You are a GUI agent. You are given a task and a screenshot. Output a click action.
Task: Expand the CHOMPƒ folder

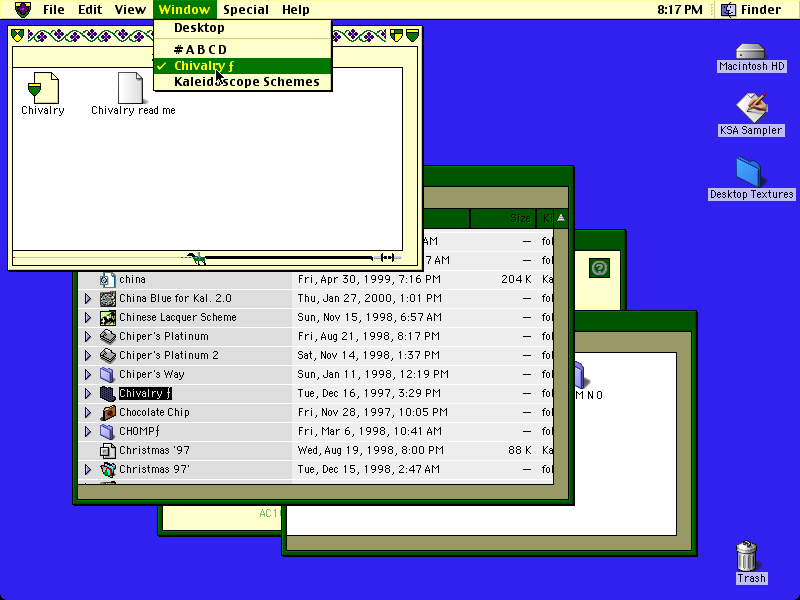88,432
